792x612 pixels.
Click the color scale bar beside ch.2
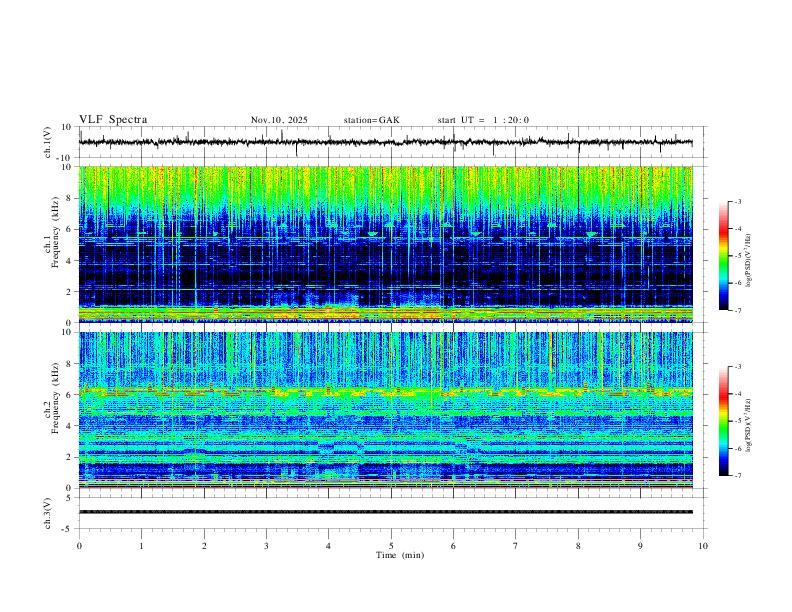click(723, 421)
